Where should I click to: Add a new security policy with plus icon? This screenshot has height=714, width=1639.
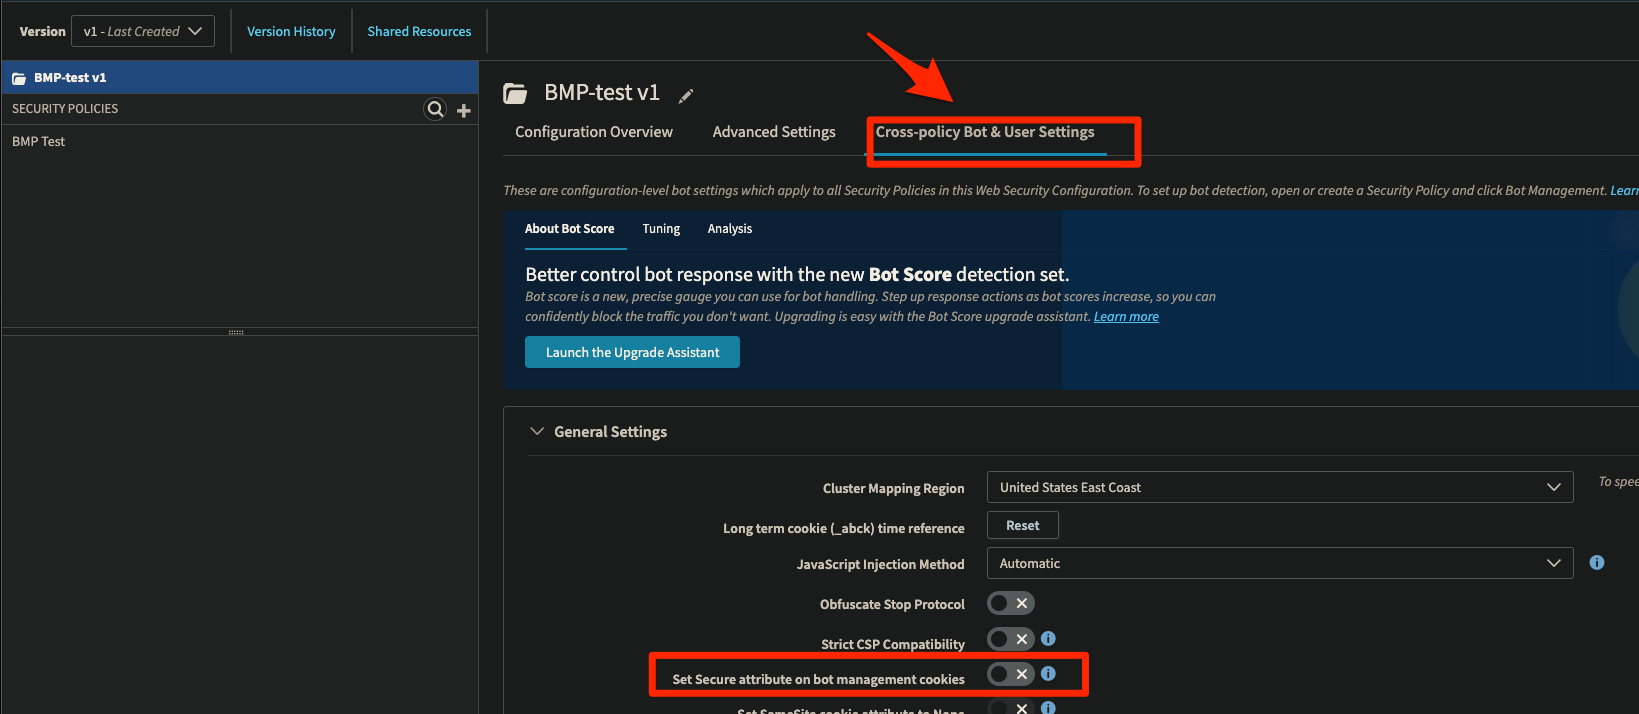464,110
